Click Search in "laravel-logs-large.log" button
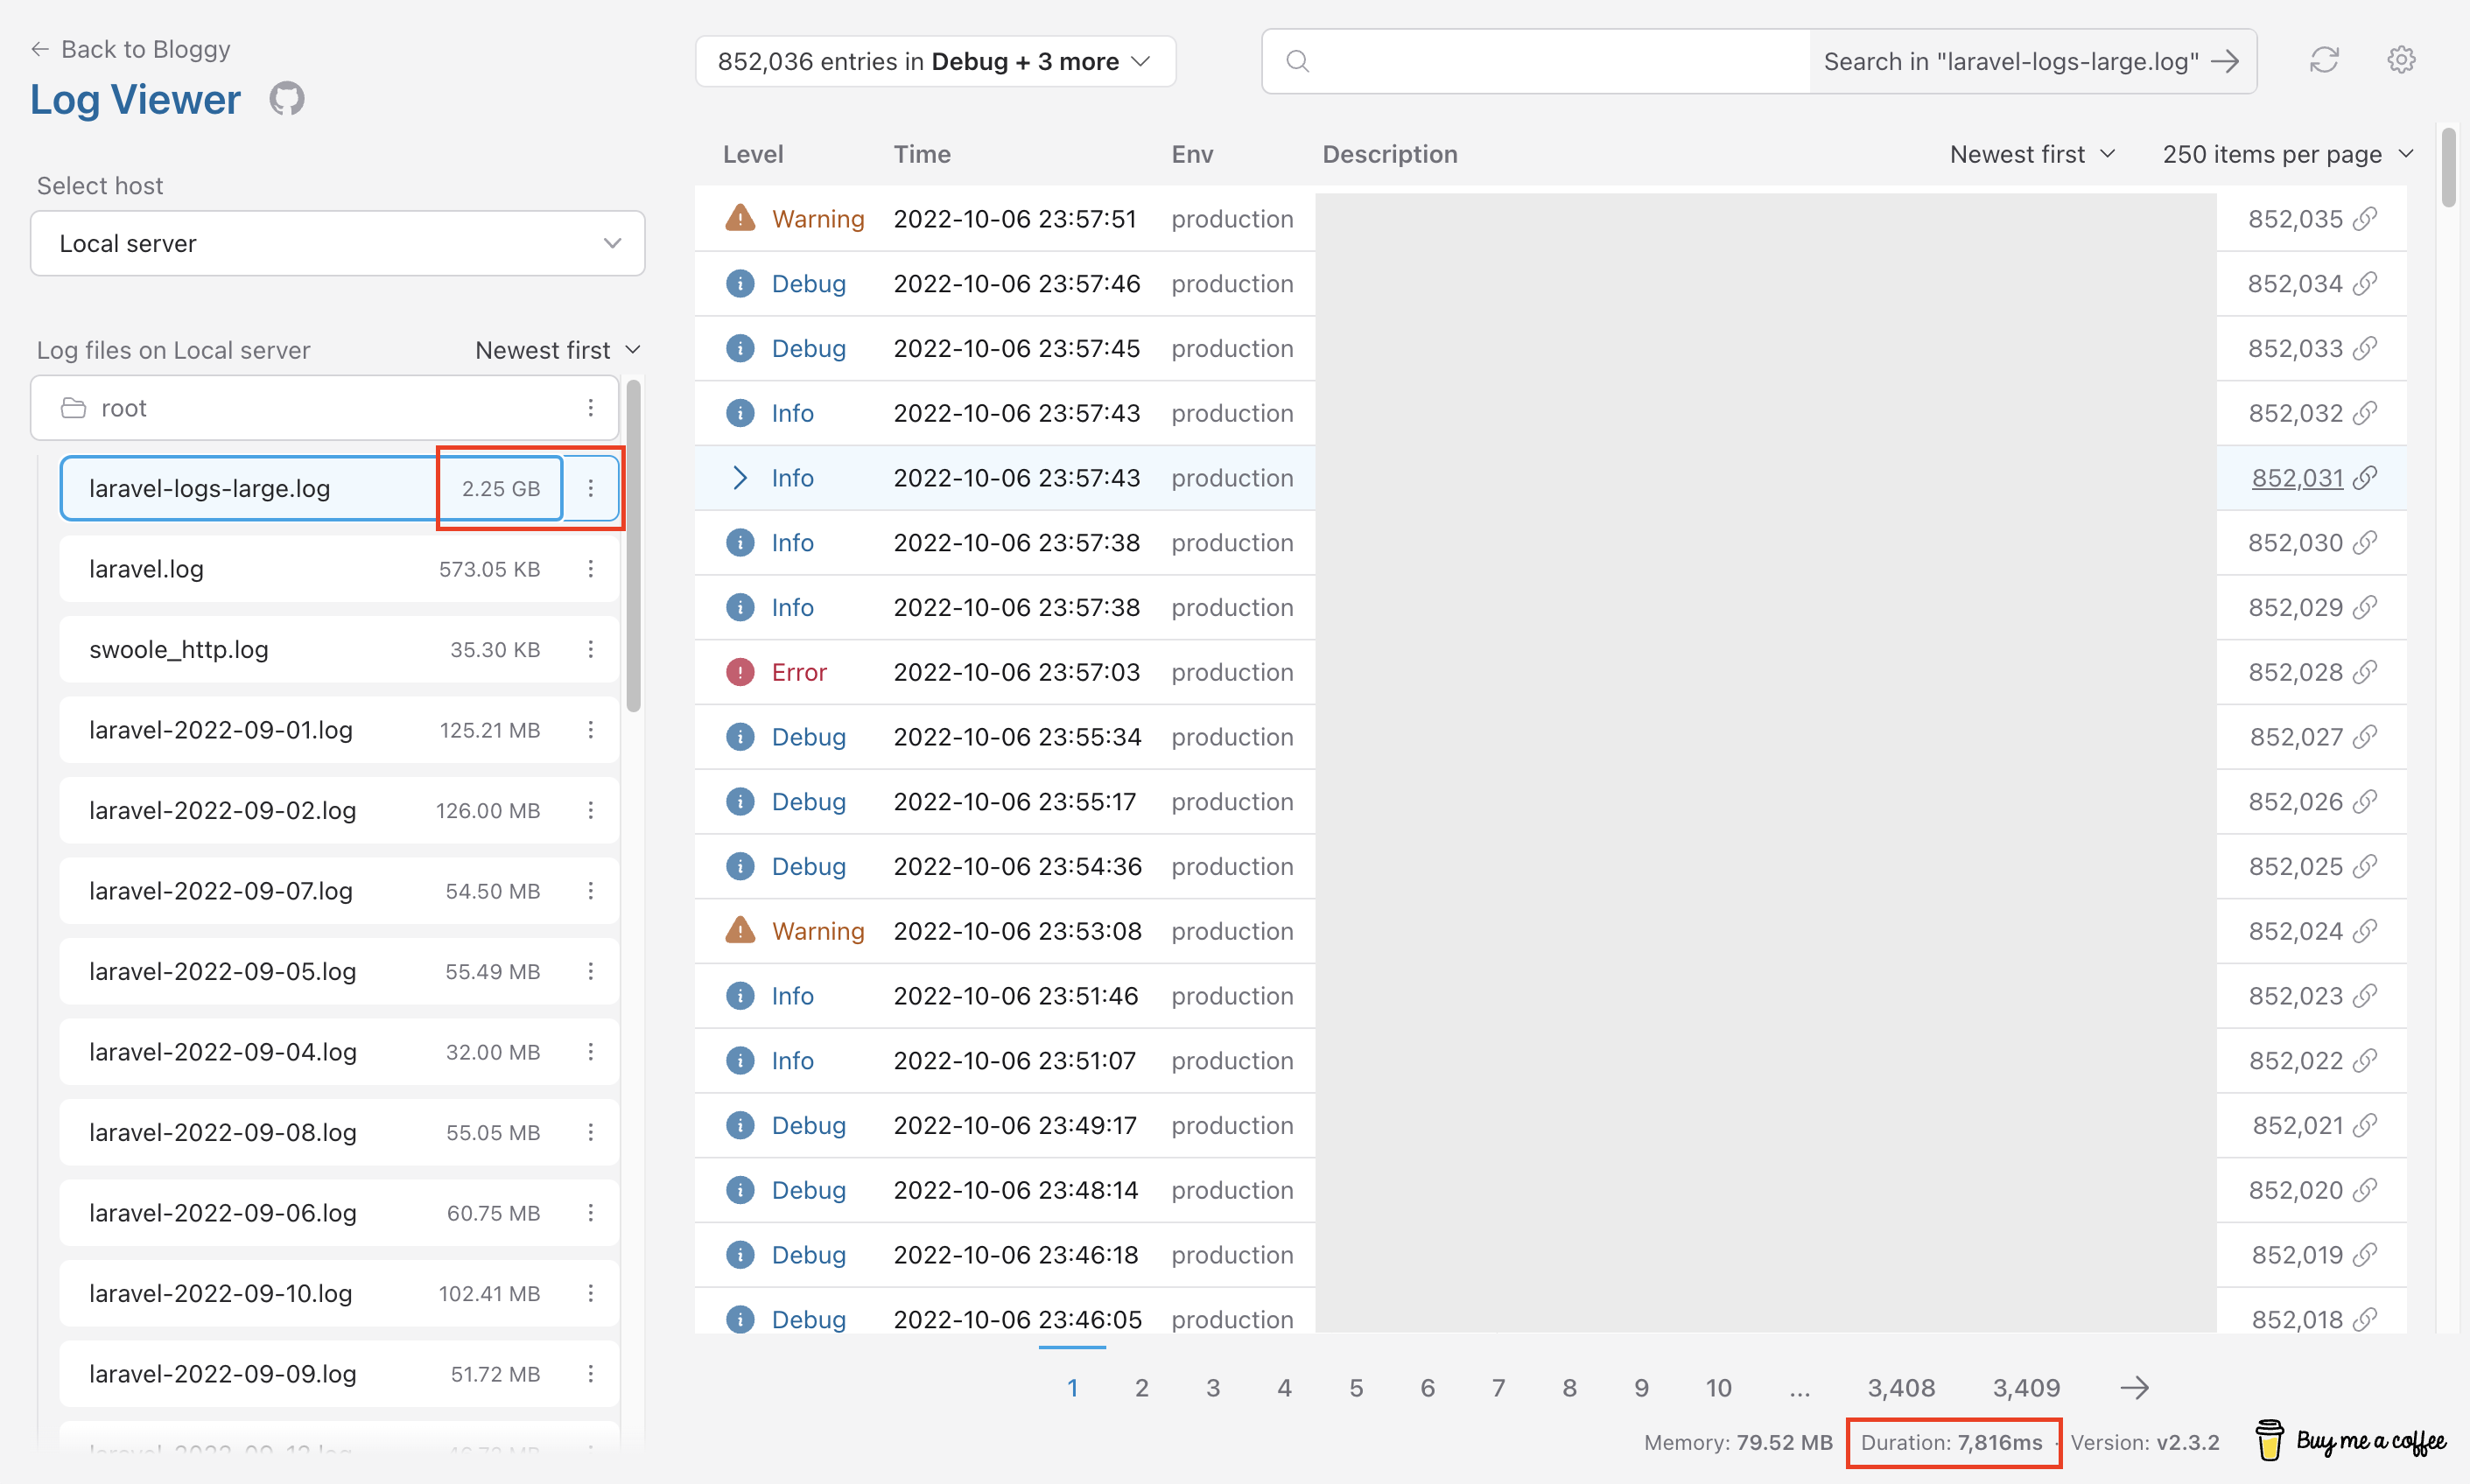 click(x=2032, y=61)
